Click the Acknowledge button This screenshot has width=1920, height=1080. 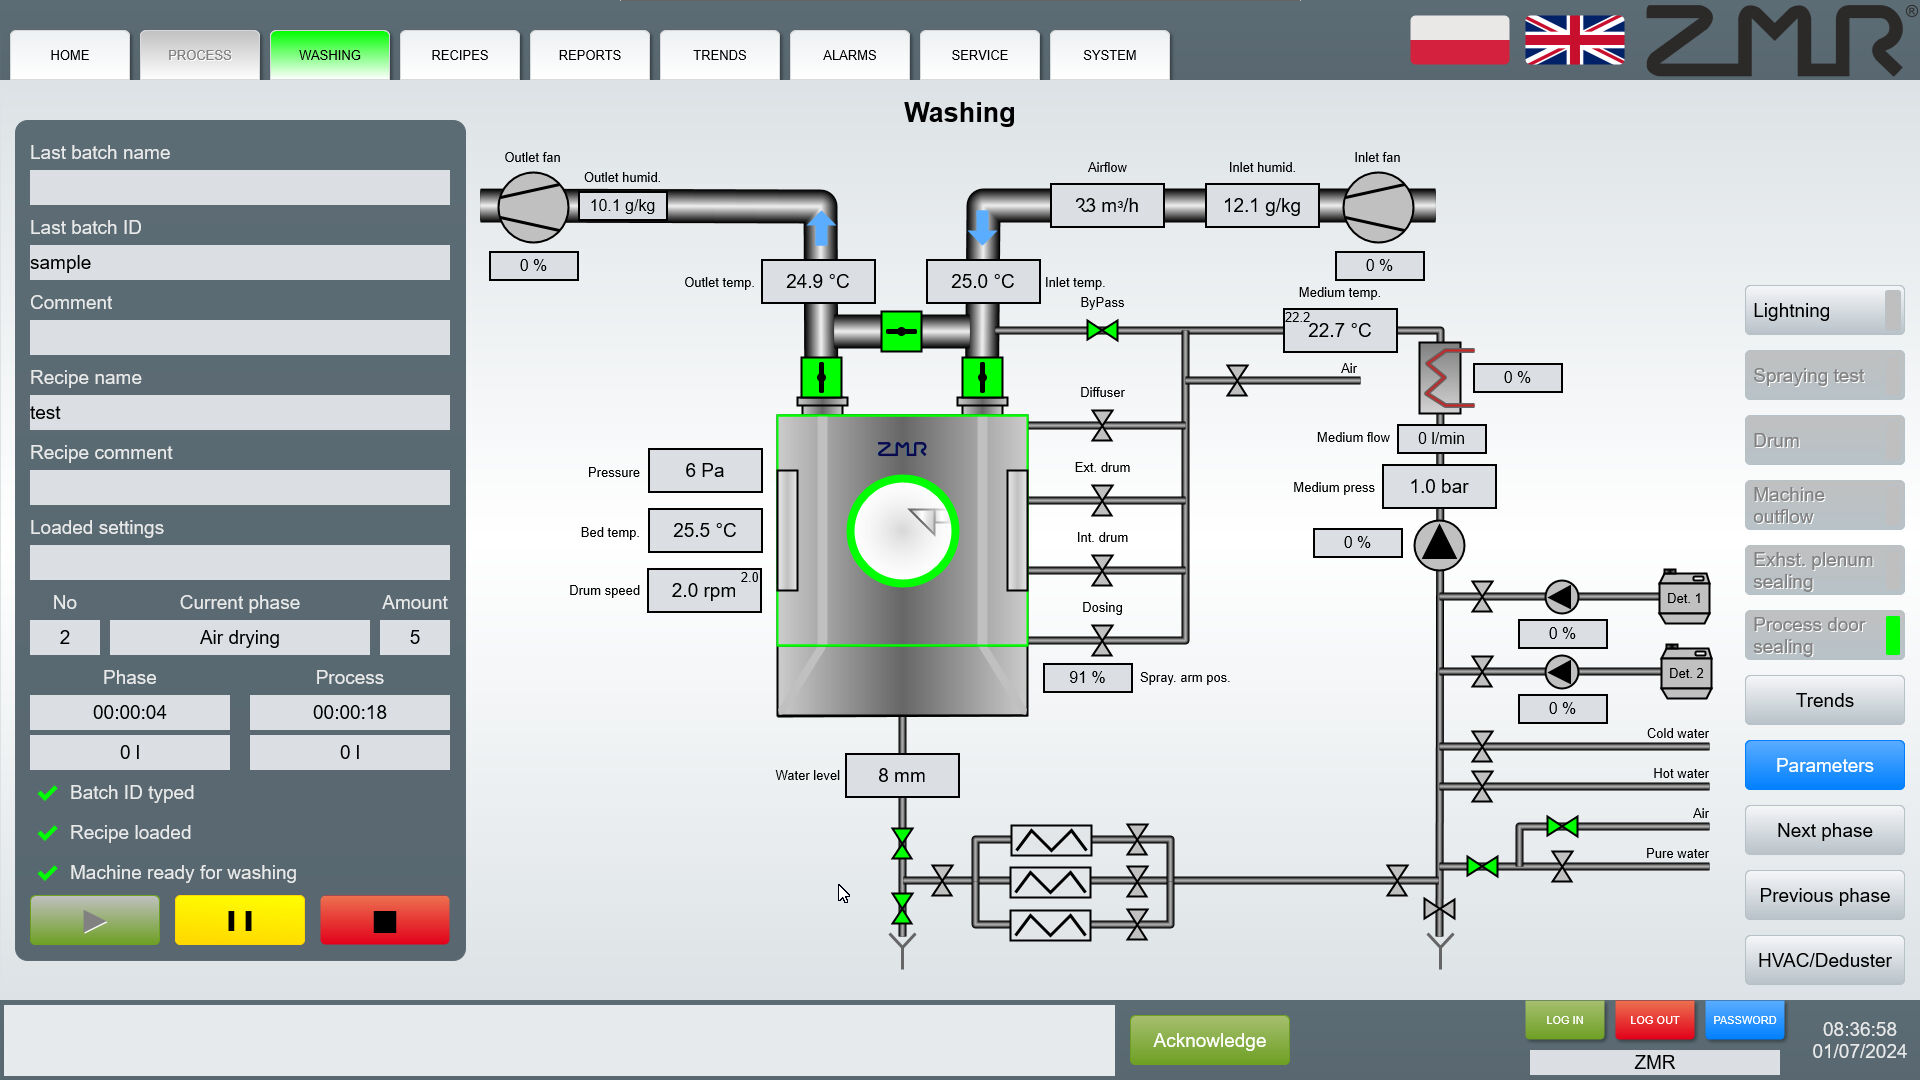(x=1209, y=1040)
